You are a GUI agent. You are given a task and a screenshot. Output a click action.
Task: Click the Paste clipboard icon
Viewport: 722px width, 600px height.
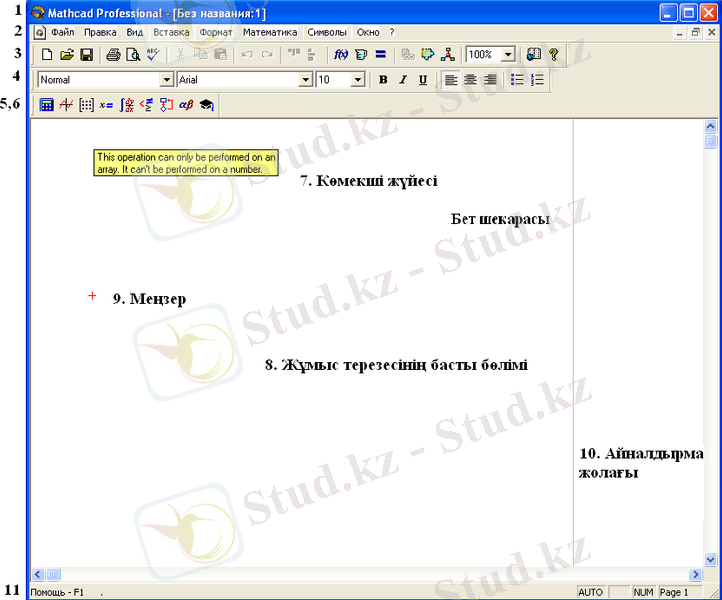[x=221, y=55]
